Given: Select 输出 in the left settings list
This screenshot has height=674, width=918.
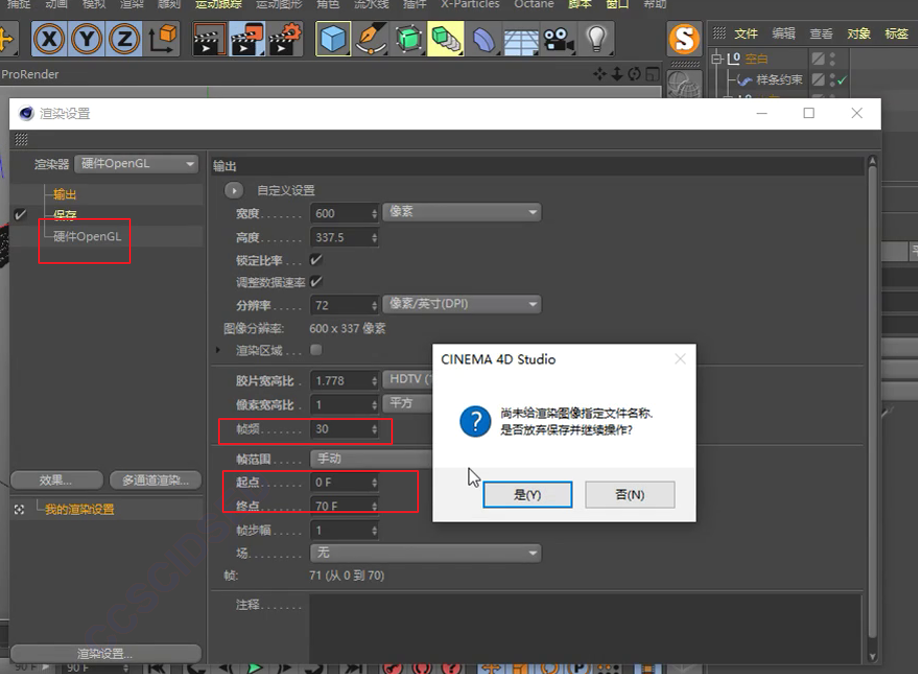Looking at the screenshot, I should [65, 194].
